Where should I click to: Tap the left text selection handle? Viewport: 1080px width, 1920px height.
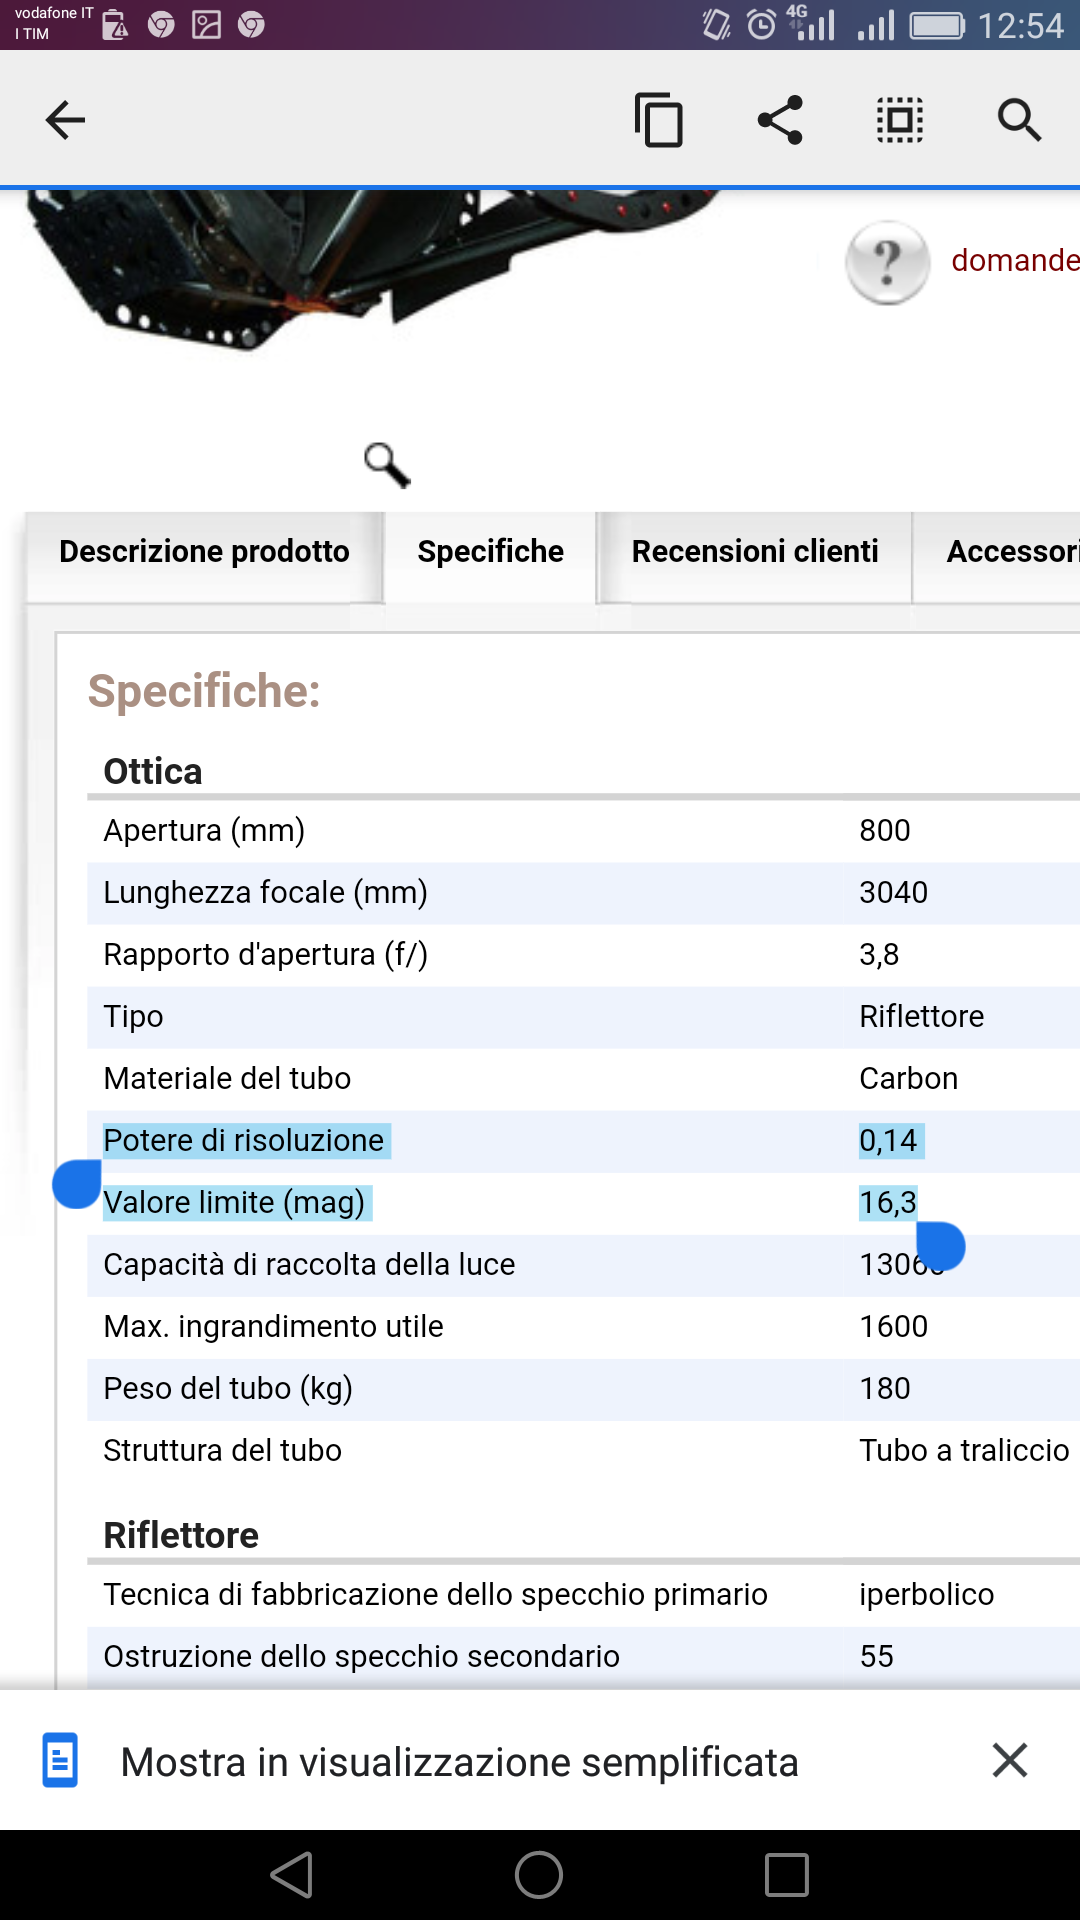click(x=77, y=1185)
